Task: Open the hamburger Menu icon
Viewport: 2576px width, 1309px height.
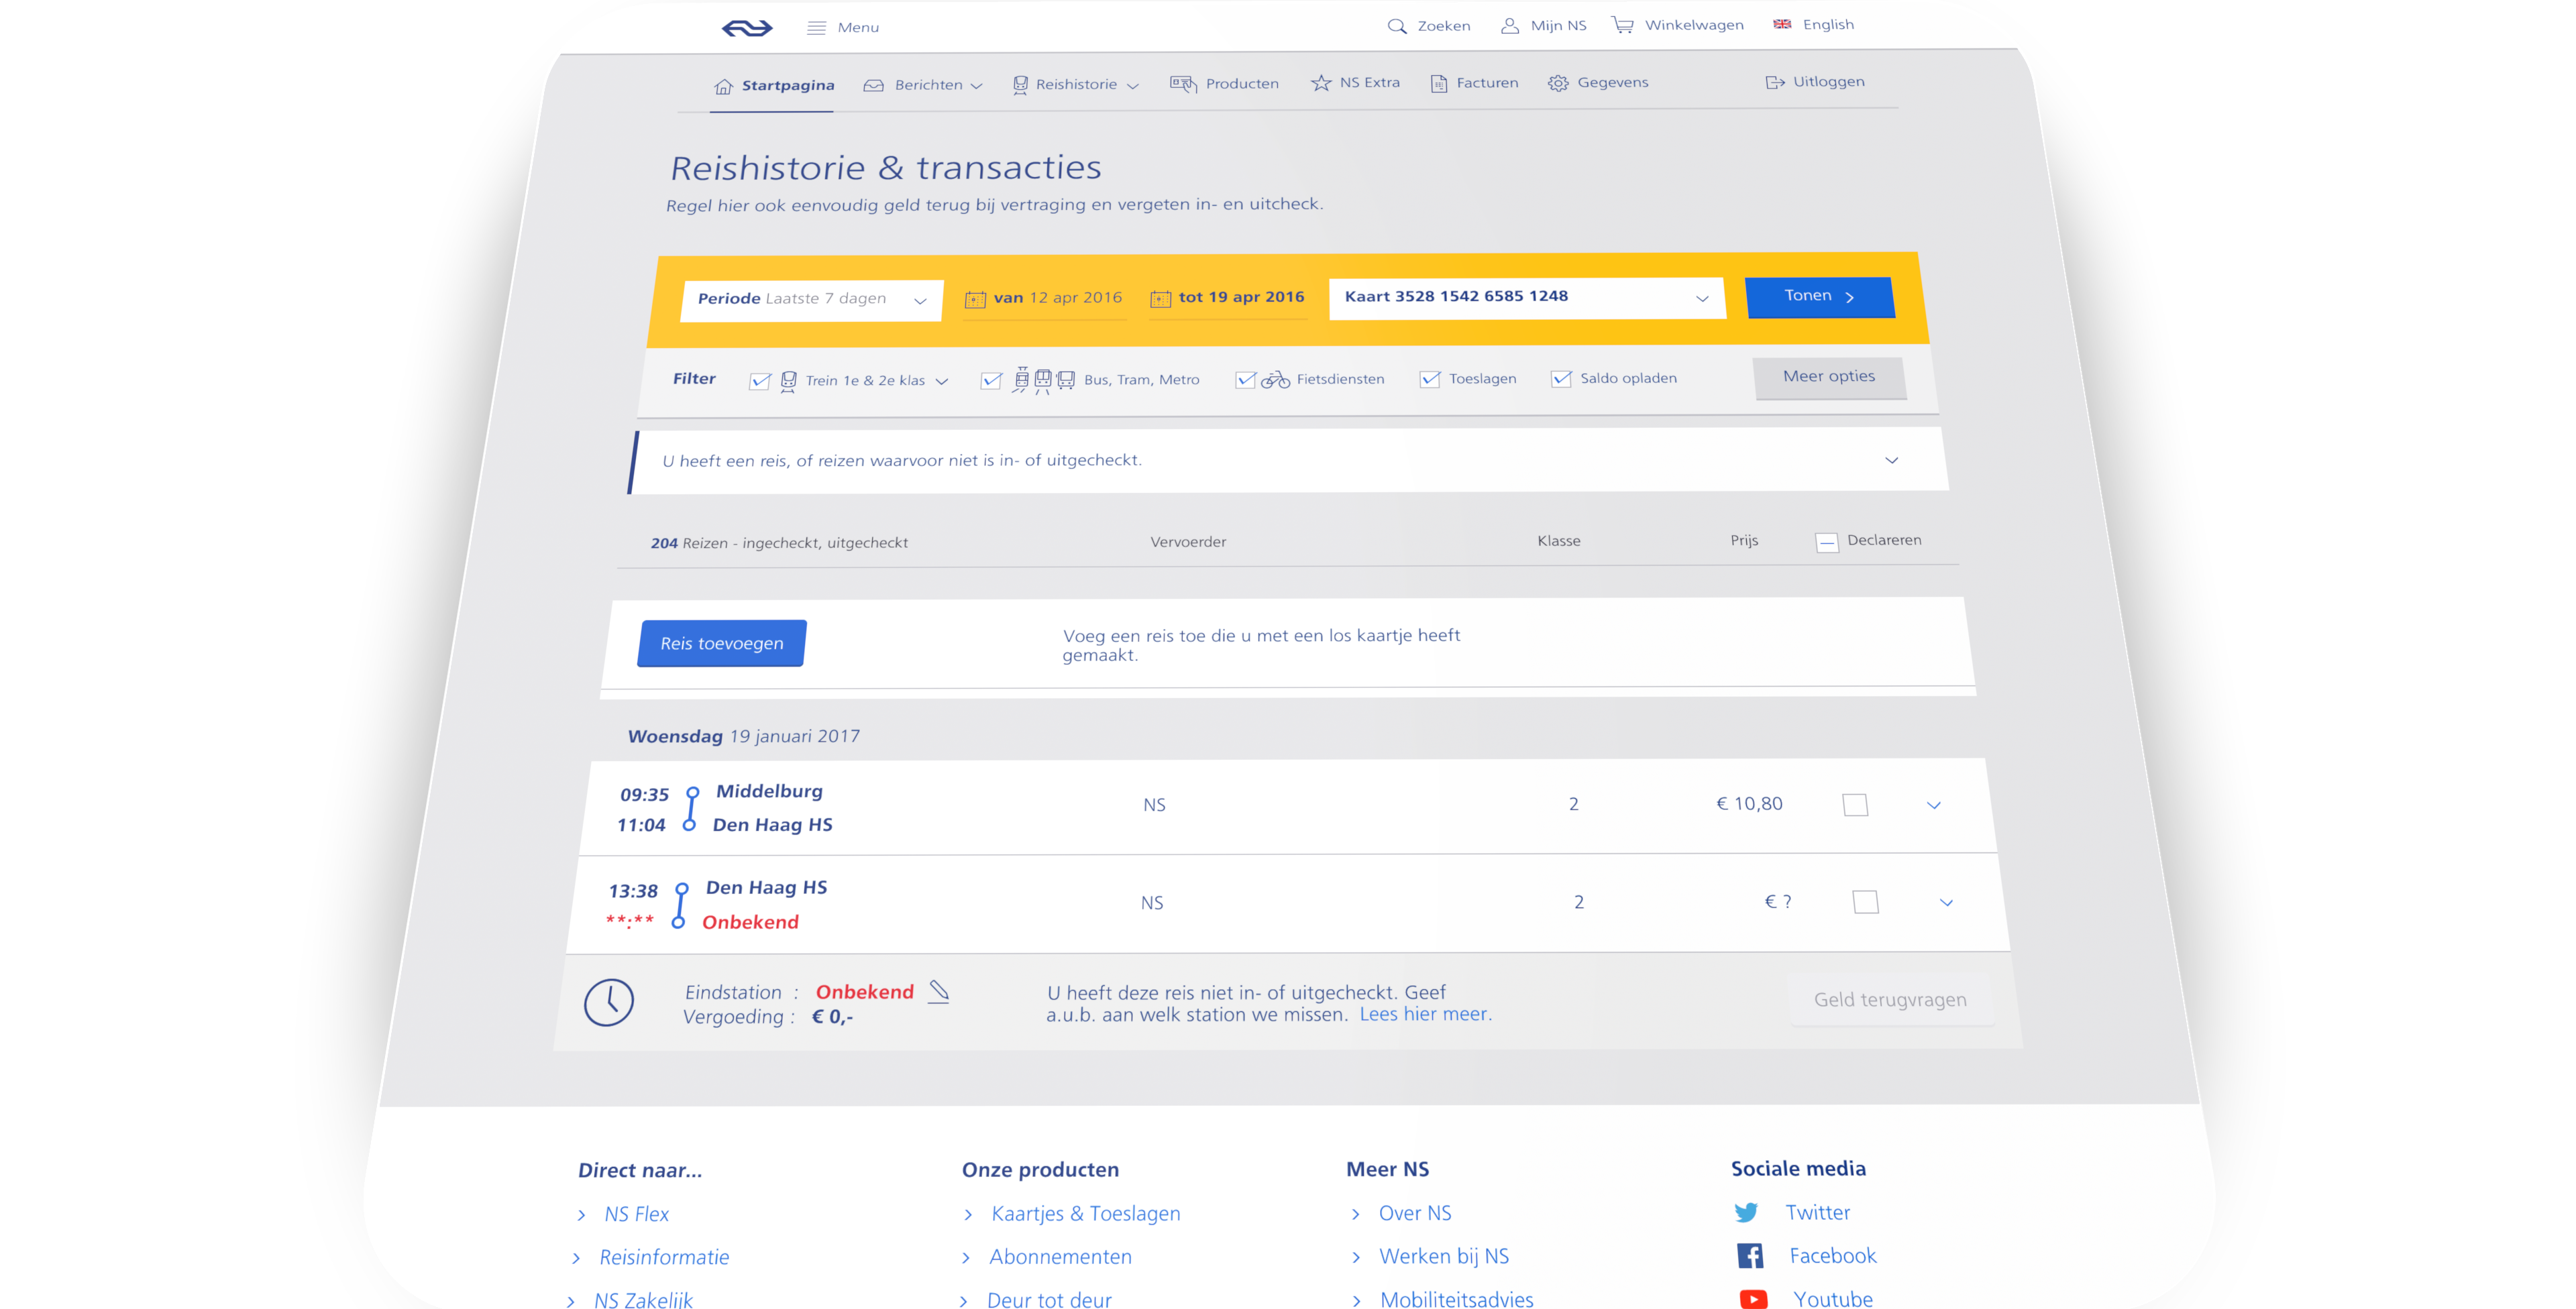Action: coord(816,28)
